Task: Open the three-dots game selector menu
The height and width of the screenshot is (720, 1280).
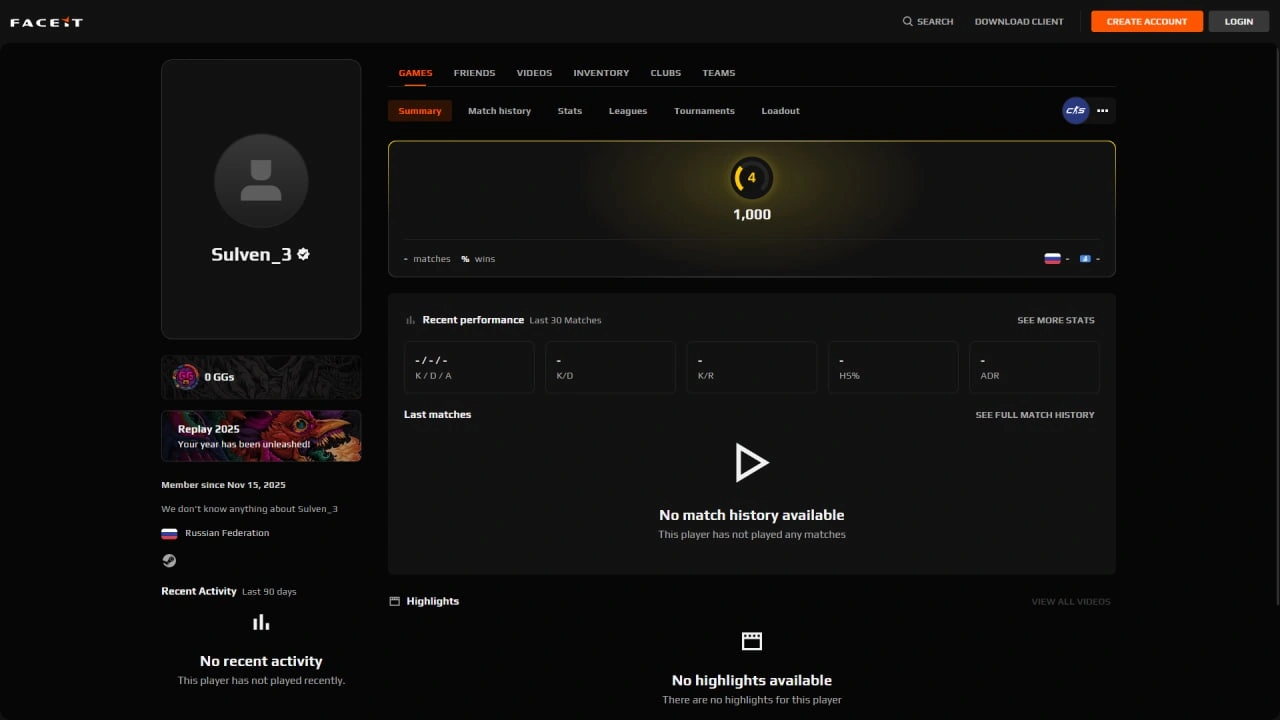Action: [x=1102, y=111]
